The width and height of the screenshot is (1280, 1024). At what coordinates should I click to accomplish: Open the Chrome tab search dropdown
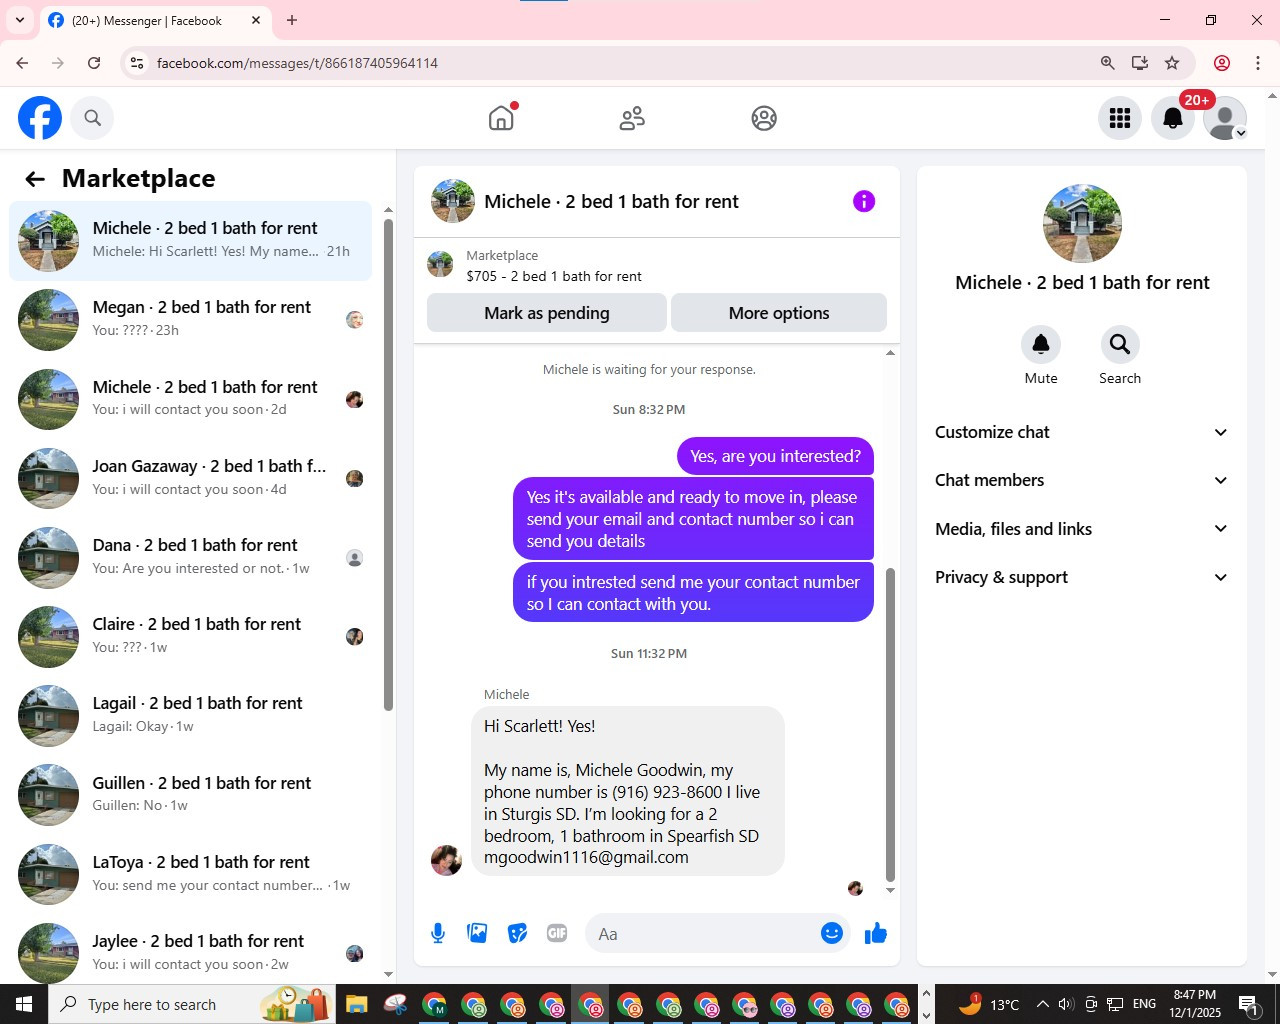20,20
